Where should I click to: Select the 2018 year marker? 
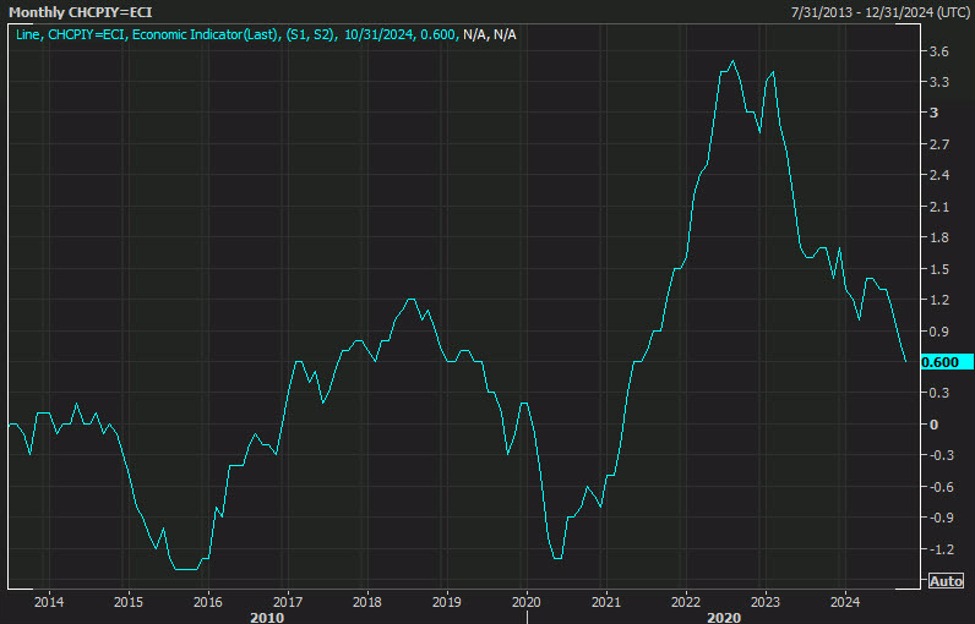(x=367, y=602)
